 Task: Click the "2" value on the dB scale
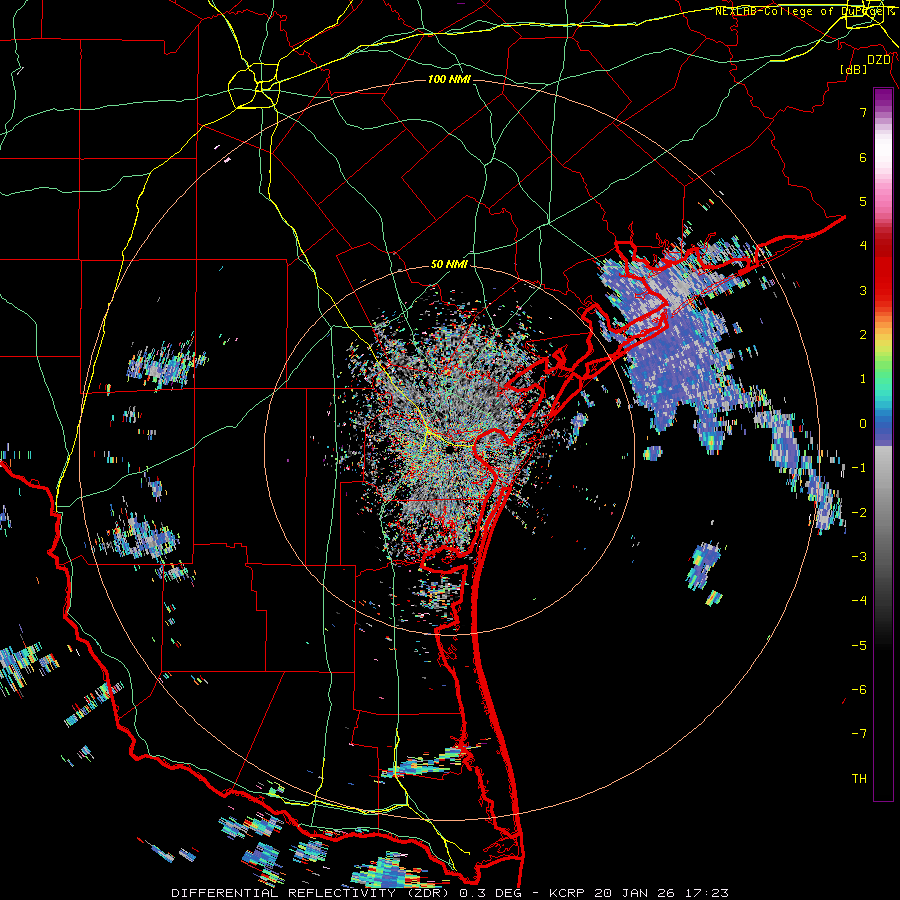tap(863, 335)
